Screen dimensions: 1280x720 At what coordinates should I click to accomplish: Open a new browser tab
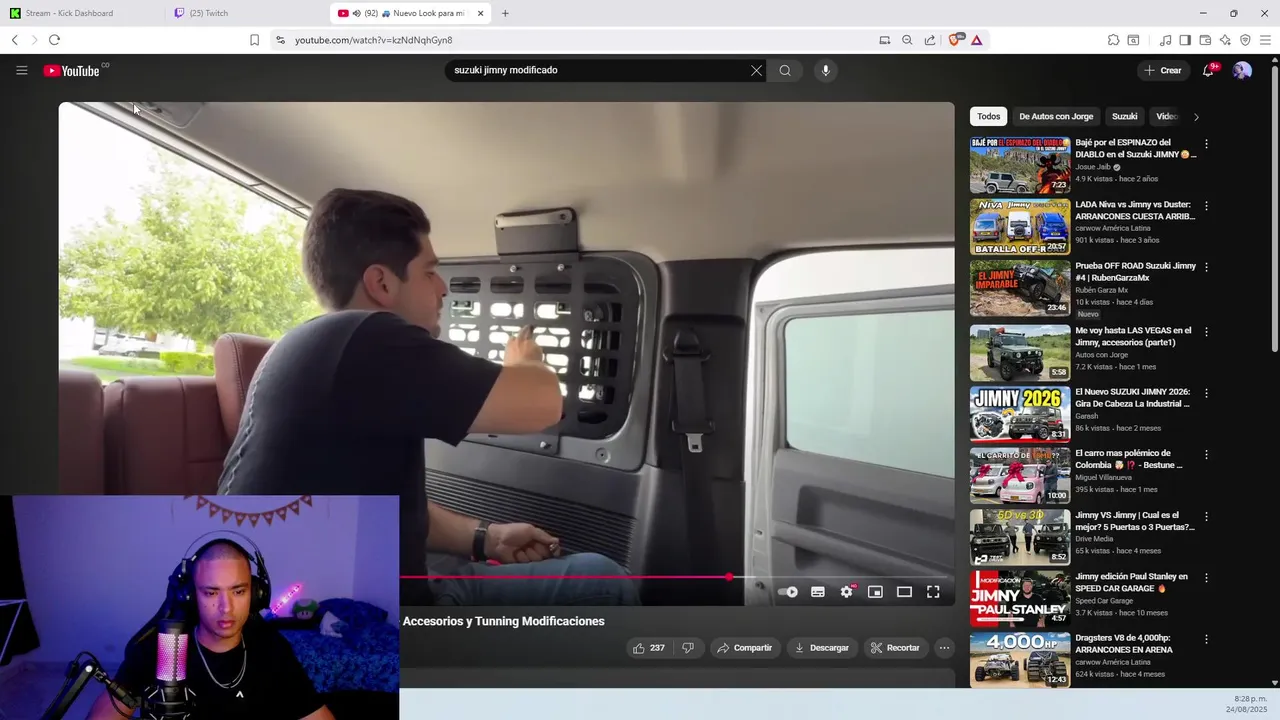click(x=505, y=13)
